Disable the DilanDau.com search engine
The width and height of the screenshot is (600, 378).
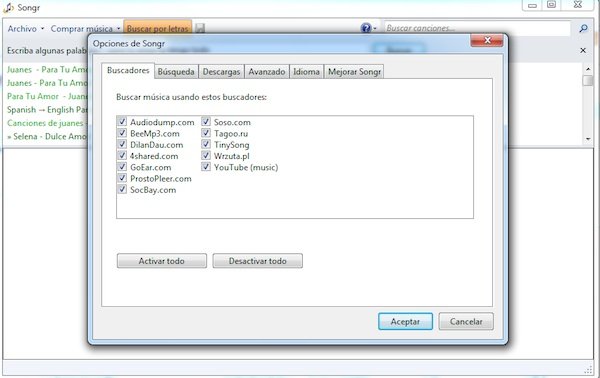click(122, 145)
